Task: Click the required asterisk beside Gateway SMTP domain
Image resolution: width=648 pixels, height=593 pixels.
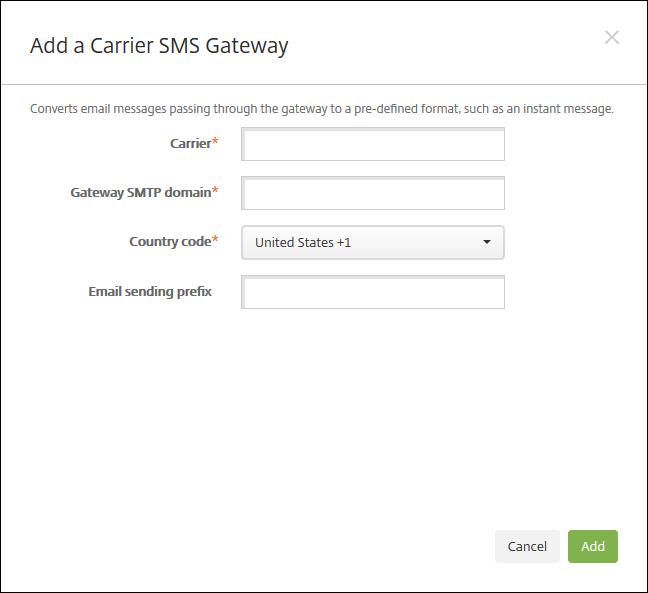Action: pyautogui.click(x=216, y=191)
